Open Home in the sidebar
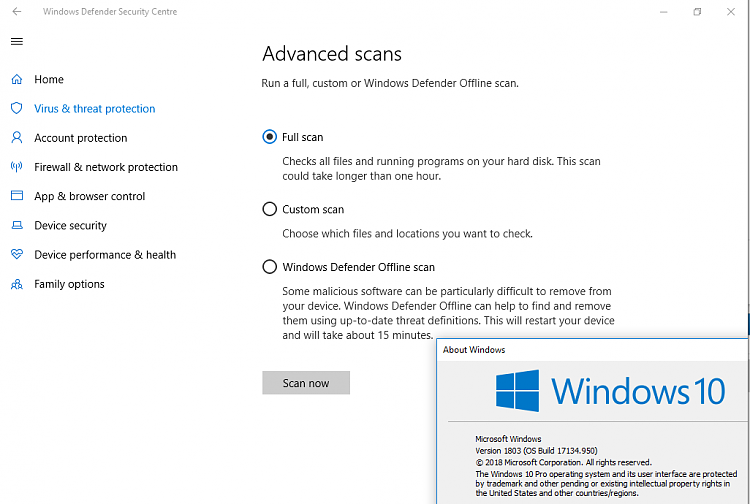Image resolution: width=750 pixels, height=504 pixels. (49, 79)
